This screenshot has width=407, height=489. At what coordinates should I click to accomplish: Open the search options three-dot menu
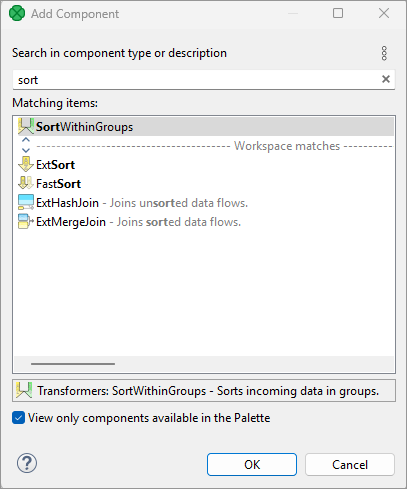click(x=384, y=53)
